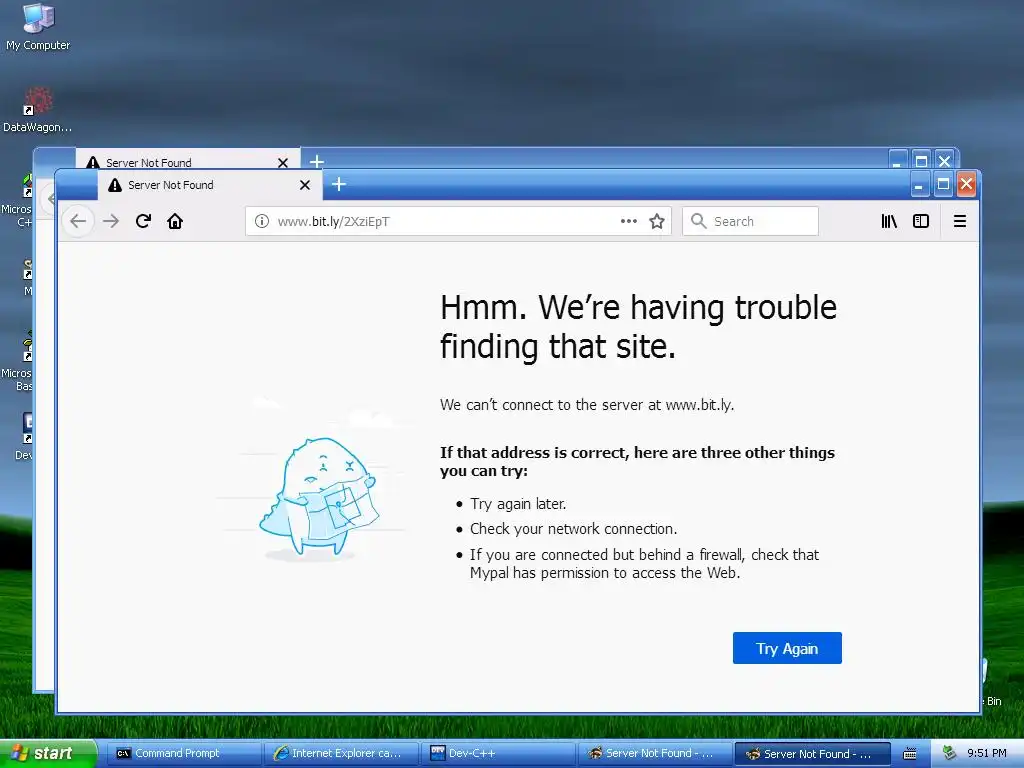This screenshot has width=1024, height=768.
Task: Focus the Search box in toolbar
Action: pos(750,221)
